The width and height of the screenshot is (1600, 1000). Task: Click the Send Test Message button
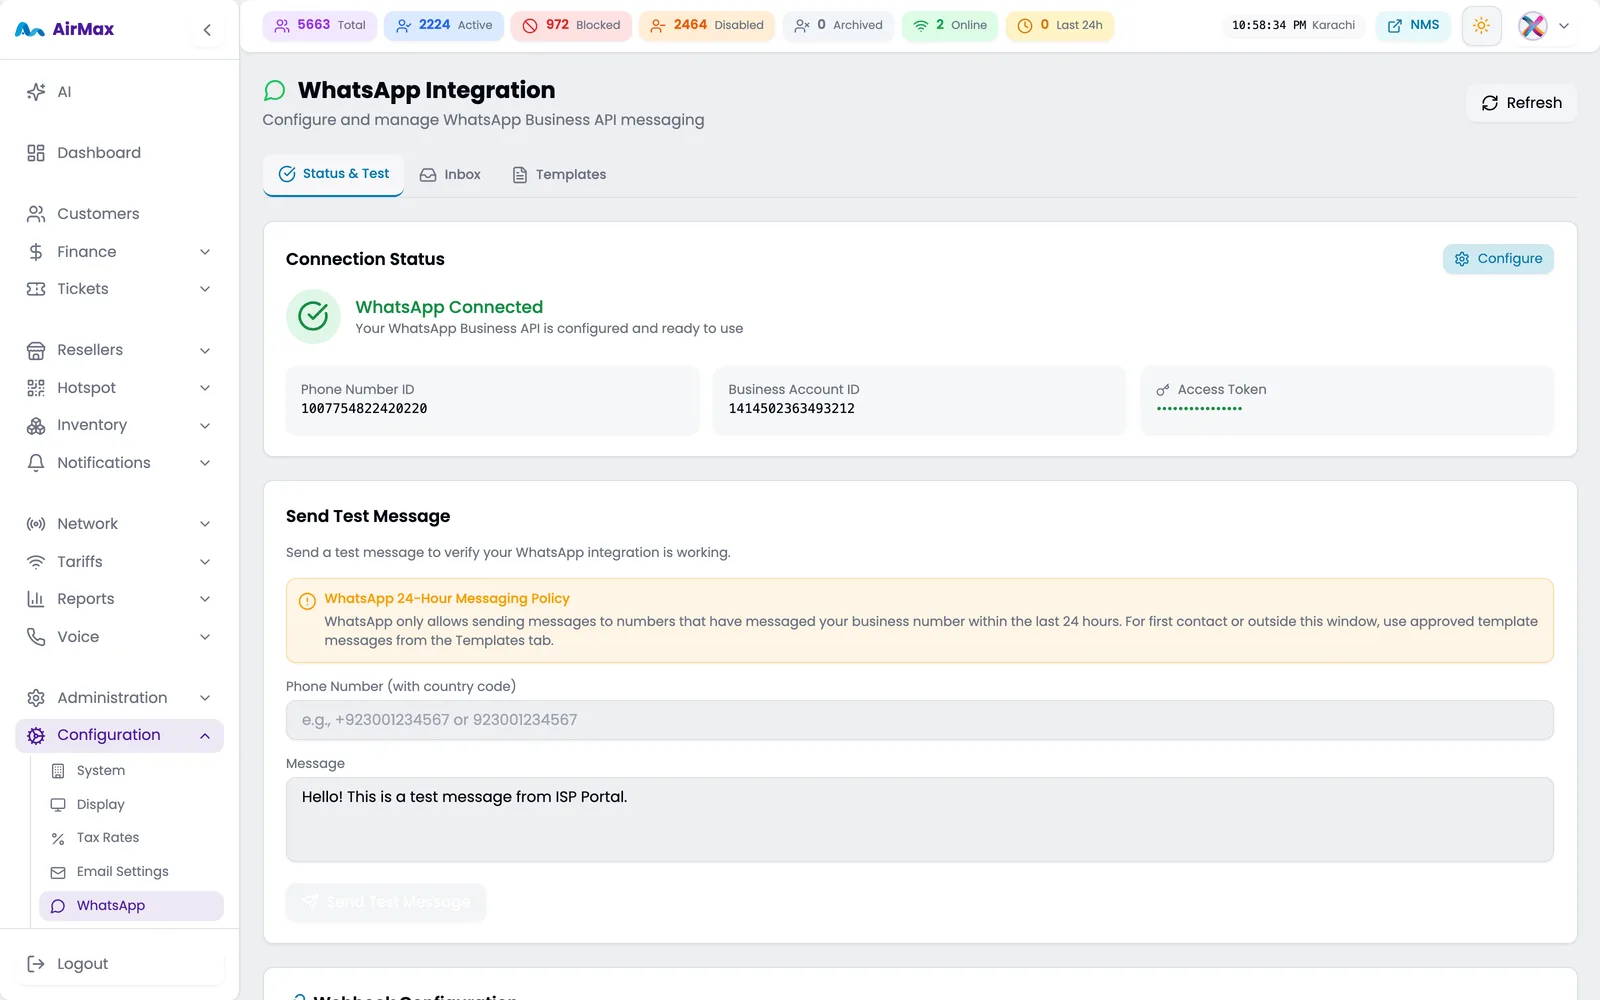click(386, 902)
